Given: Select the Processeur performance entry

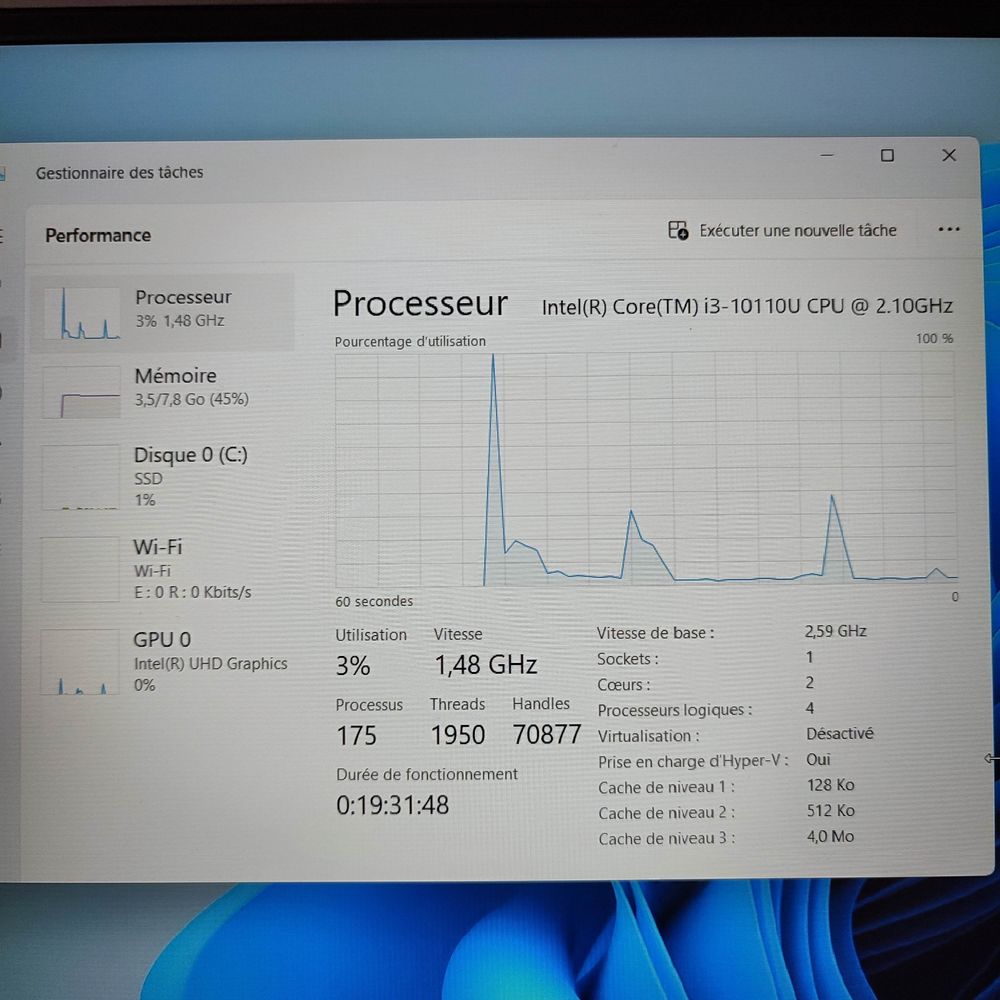Looking at the screenshot, I should point(163,312).
